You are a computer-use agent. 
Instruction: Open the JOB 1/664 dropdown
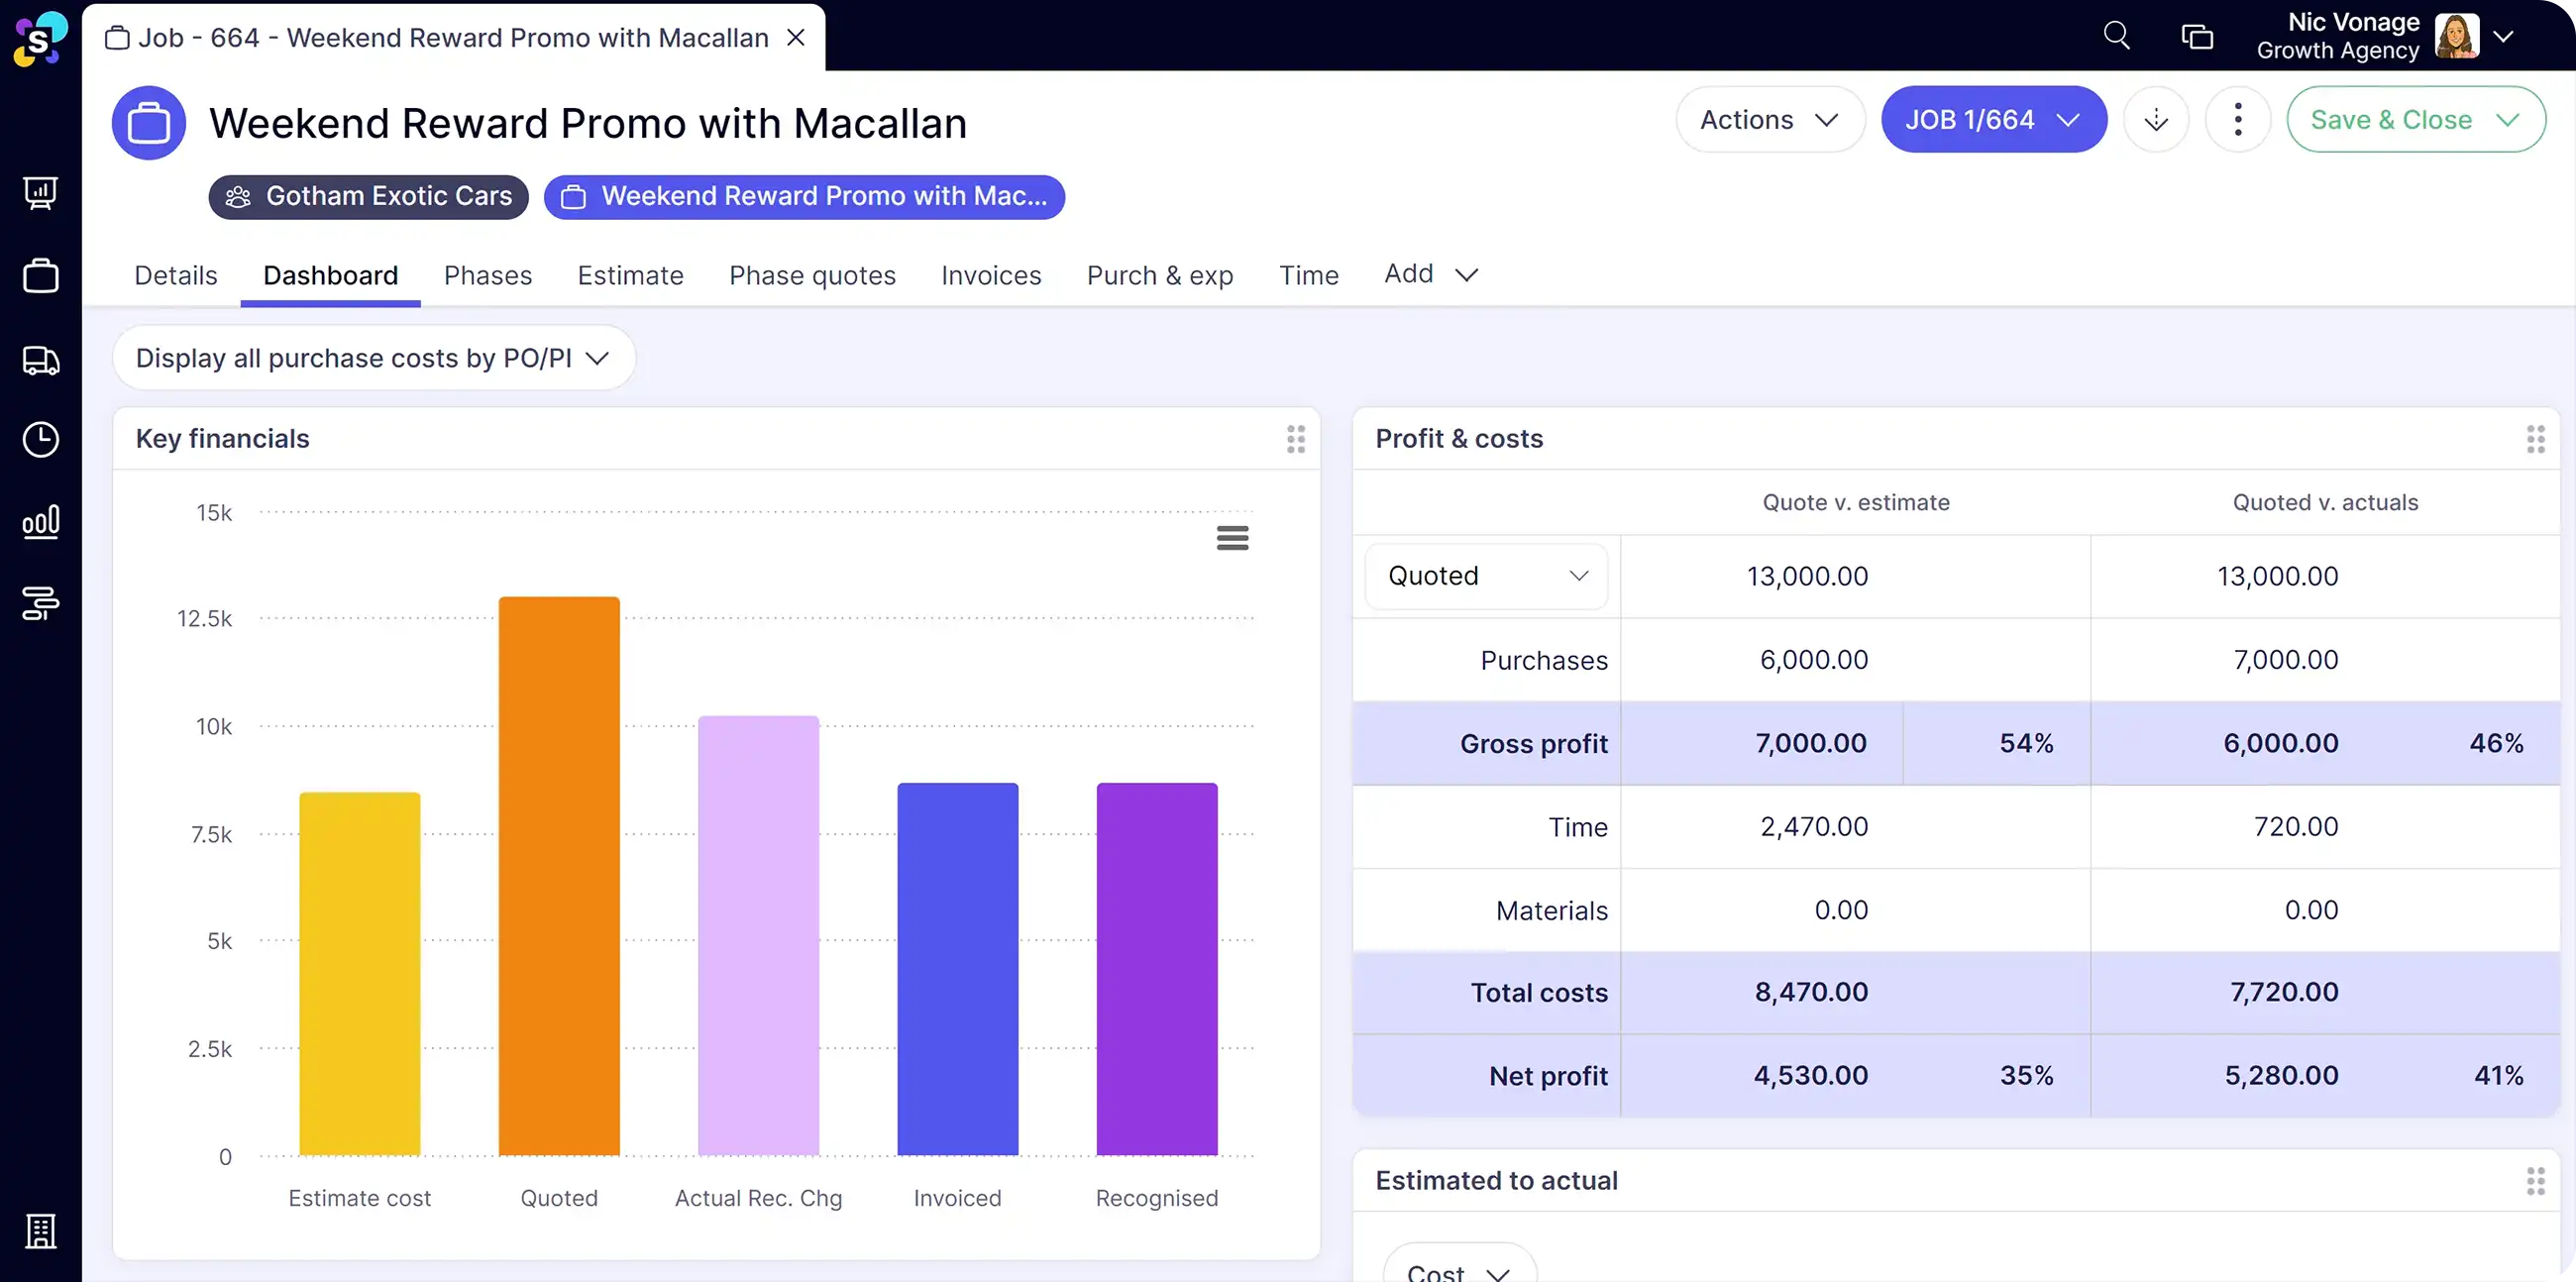(x=1993, y=119)
